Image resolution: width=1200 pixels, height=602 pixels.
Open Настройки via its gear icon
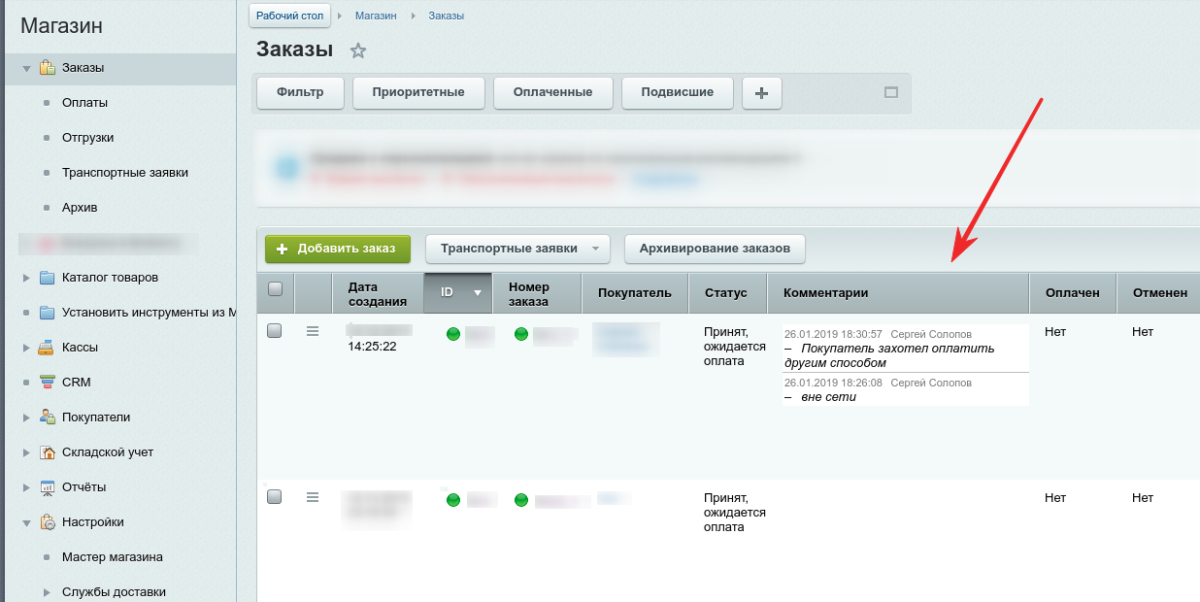[x=46, y=522]
